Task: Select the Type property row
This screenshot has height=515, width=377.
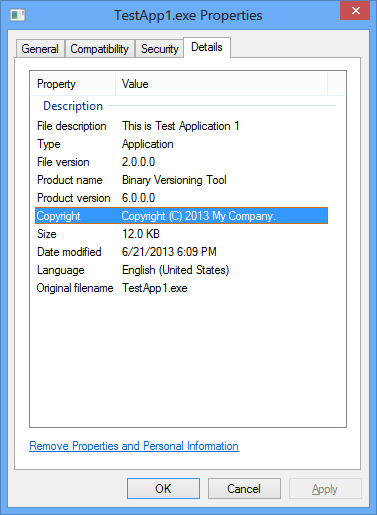Action: [x=181, y=144]
